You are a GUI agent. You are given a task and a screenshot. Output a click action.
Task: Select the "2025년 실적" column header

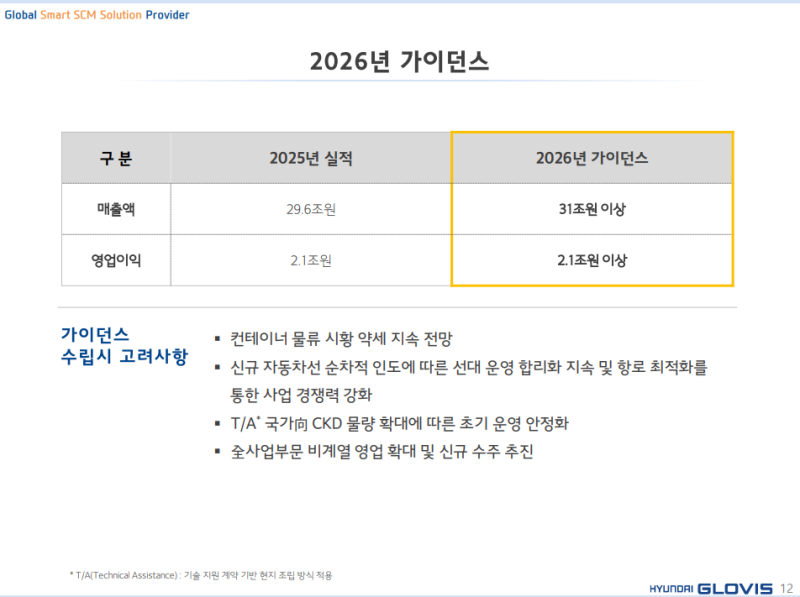[310, 158]
